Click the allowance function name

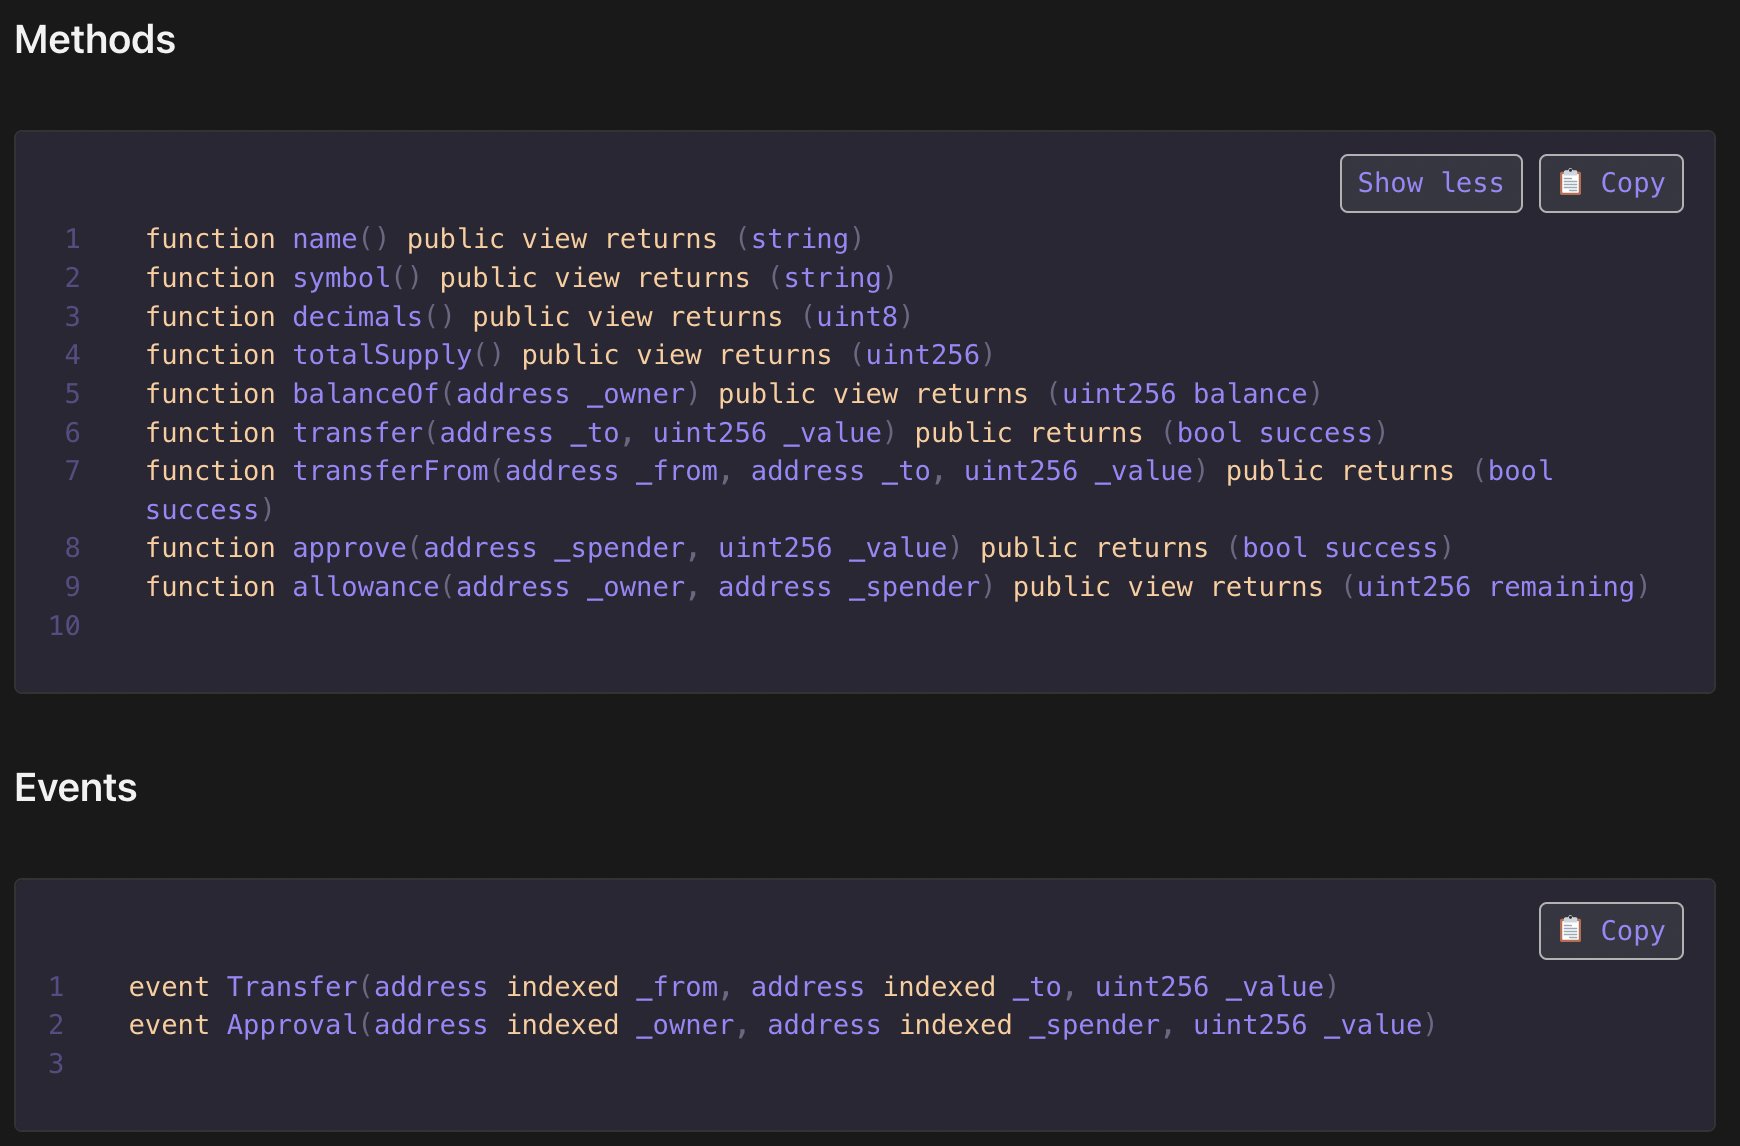[365, 587]
